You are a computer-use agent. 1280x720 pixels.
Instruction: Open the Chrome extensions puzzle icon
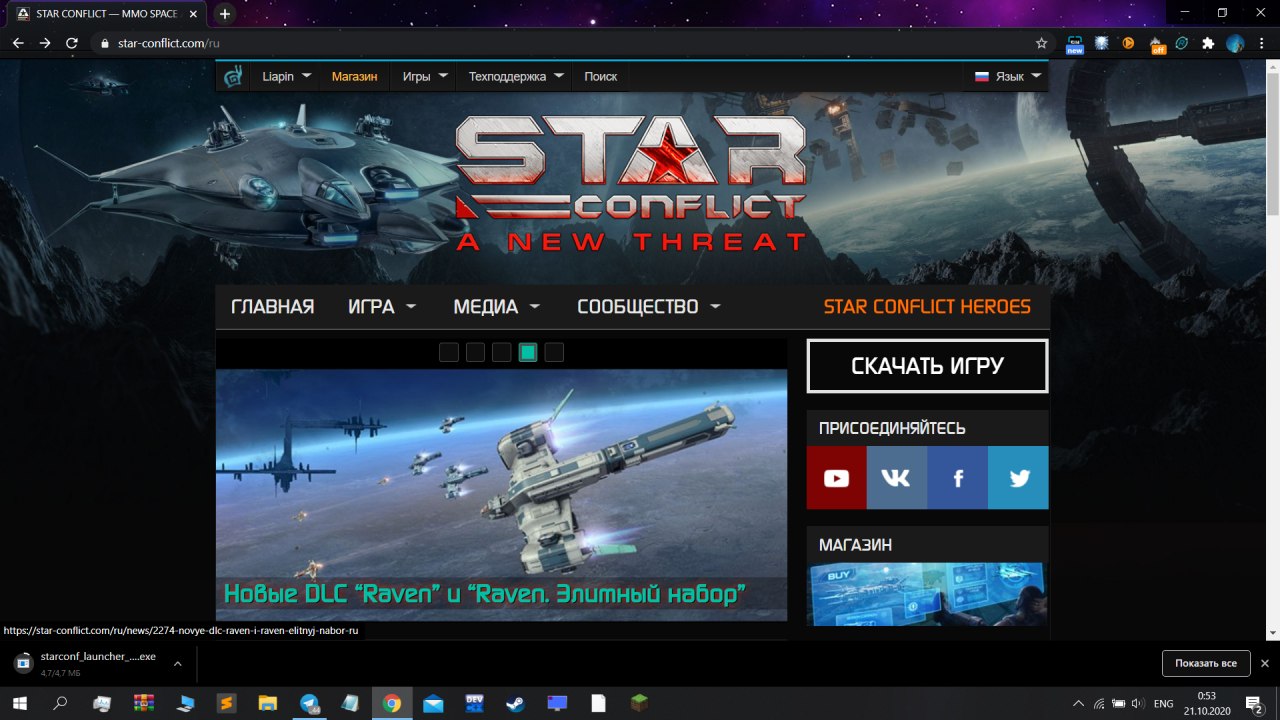[1208, 43]
